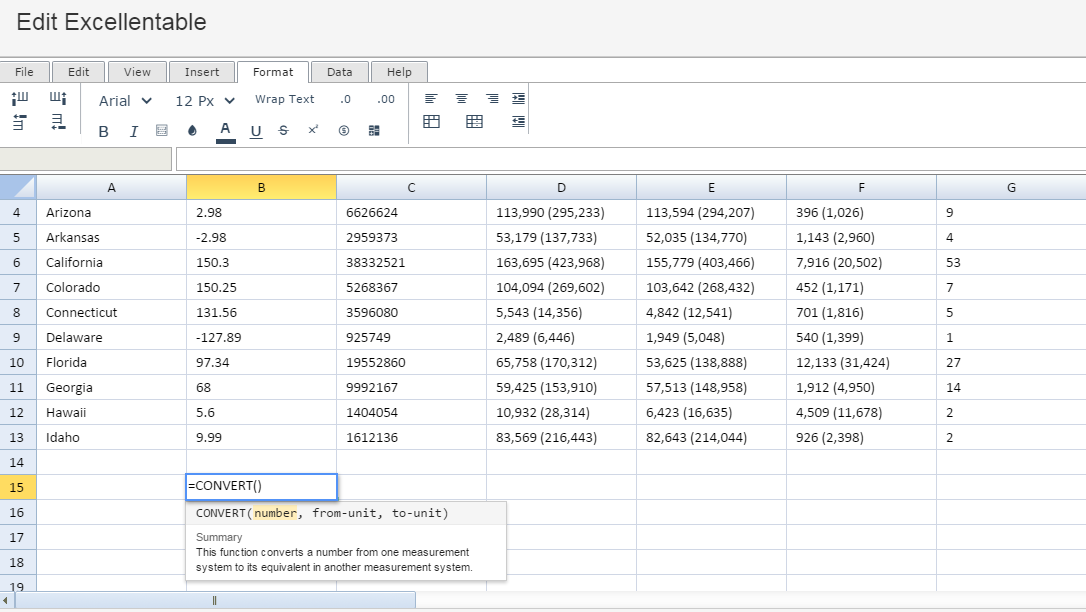The width and height of the screenshot is (1086, 612).
Task: Apply strikethrough to cell text
Action: tap(284, 131)
